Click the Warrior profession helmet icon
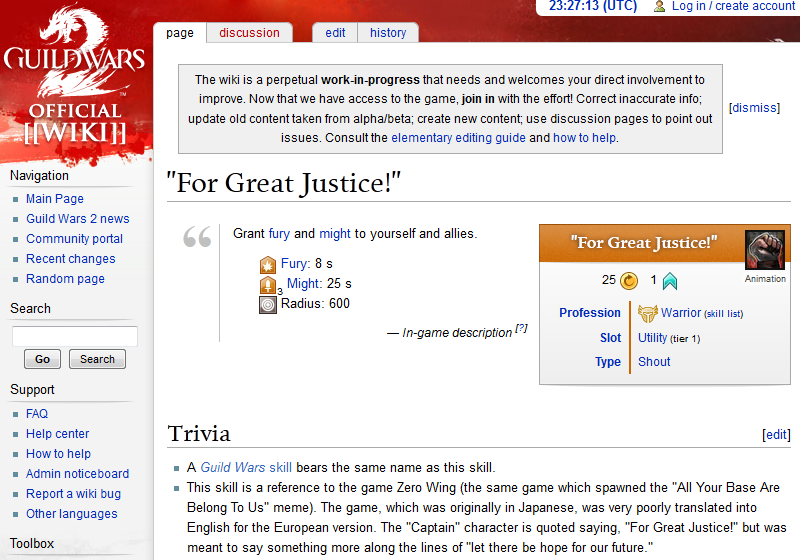800x560 pixels. [x=648, y=313]
